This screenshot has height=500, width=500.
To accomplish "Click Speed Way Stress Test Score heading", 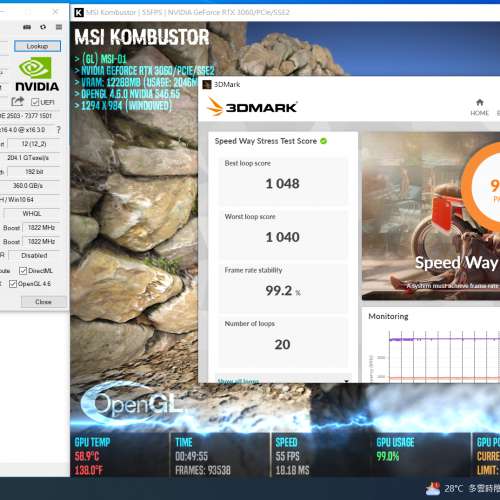I will point(266,141).
